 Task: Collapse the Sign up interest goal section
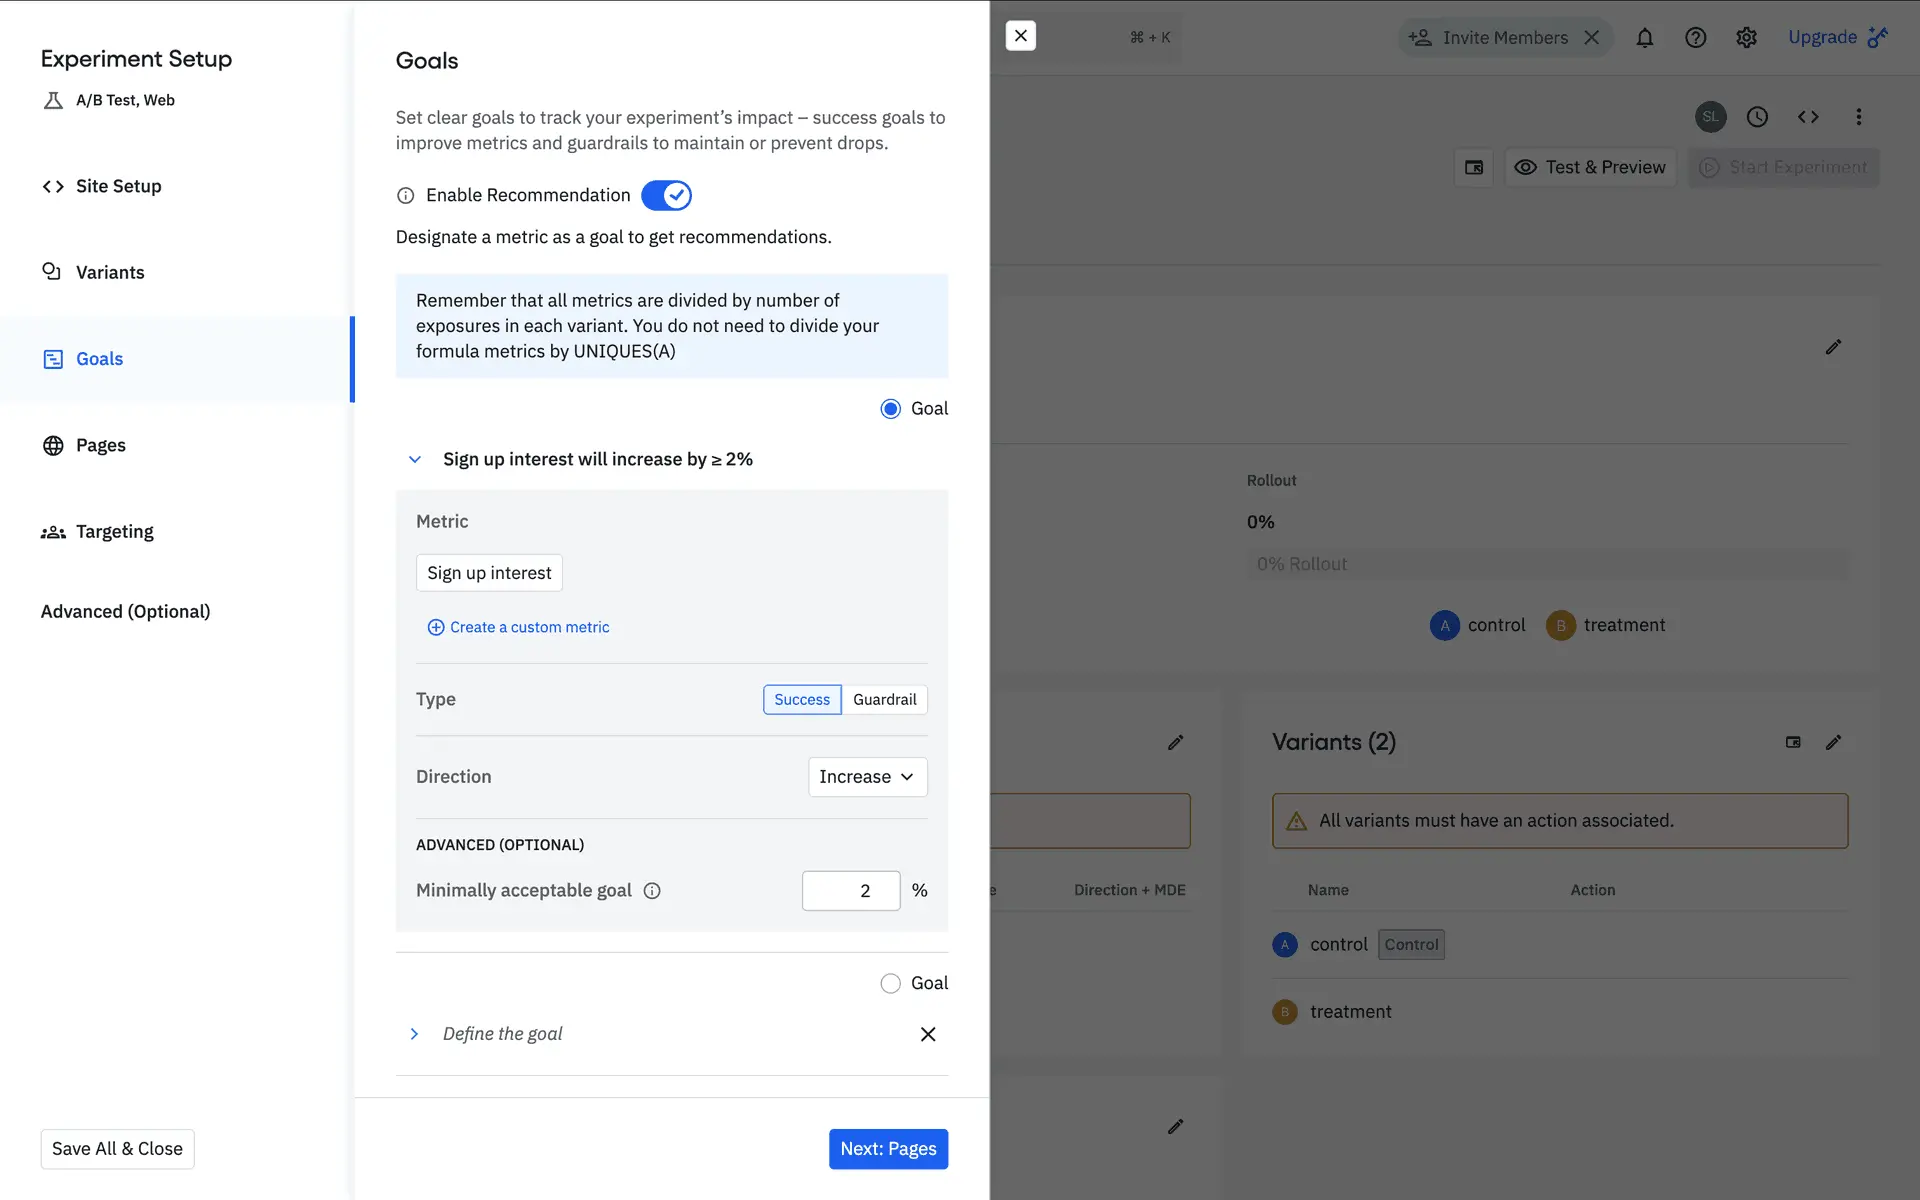(415, 460)
